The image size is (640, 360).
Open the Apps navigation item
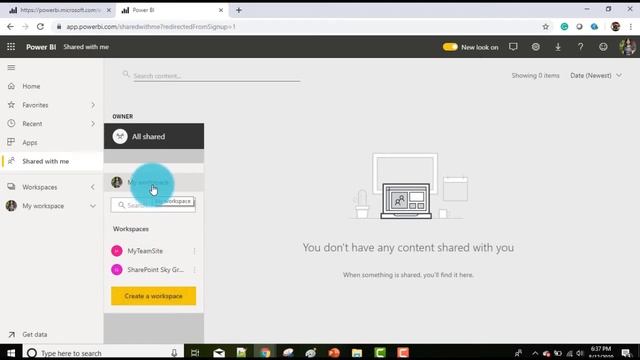pyautogui.click(x=30, y=142)
